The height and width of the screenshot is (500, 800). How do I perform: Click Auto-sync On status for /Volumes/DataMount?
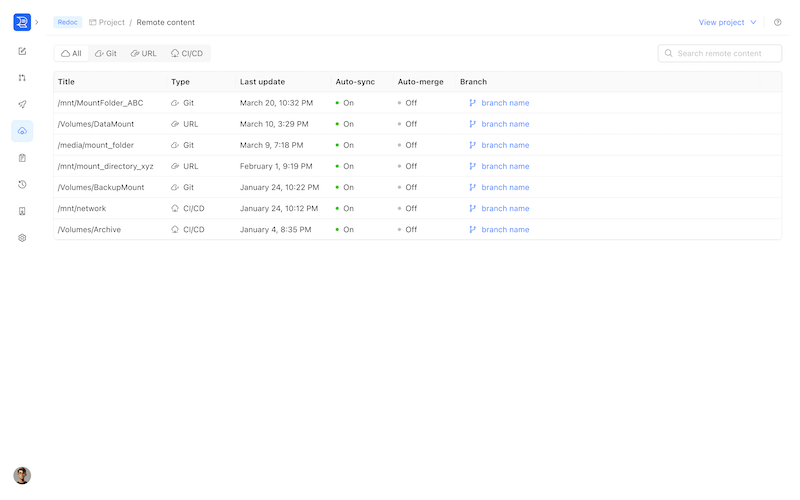click(x=345, y=124)
